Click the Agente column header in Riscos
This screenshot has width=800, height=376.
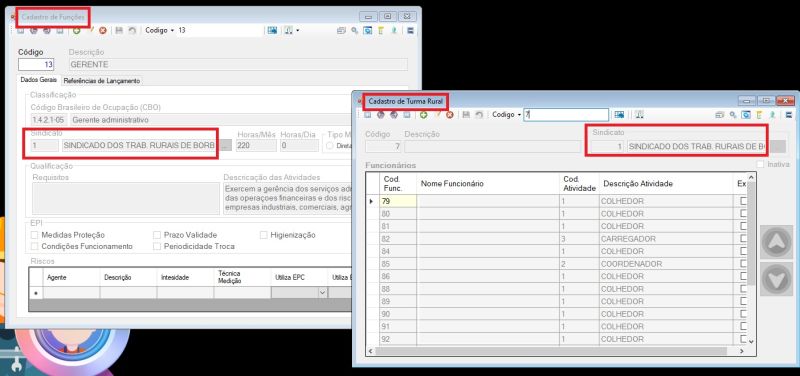point(71,277)
